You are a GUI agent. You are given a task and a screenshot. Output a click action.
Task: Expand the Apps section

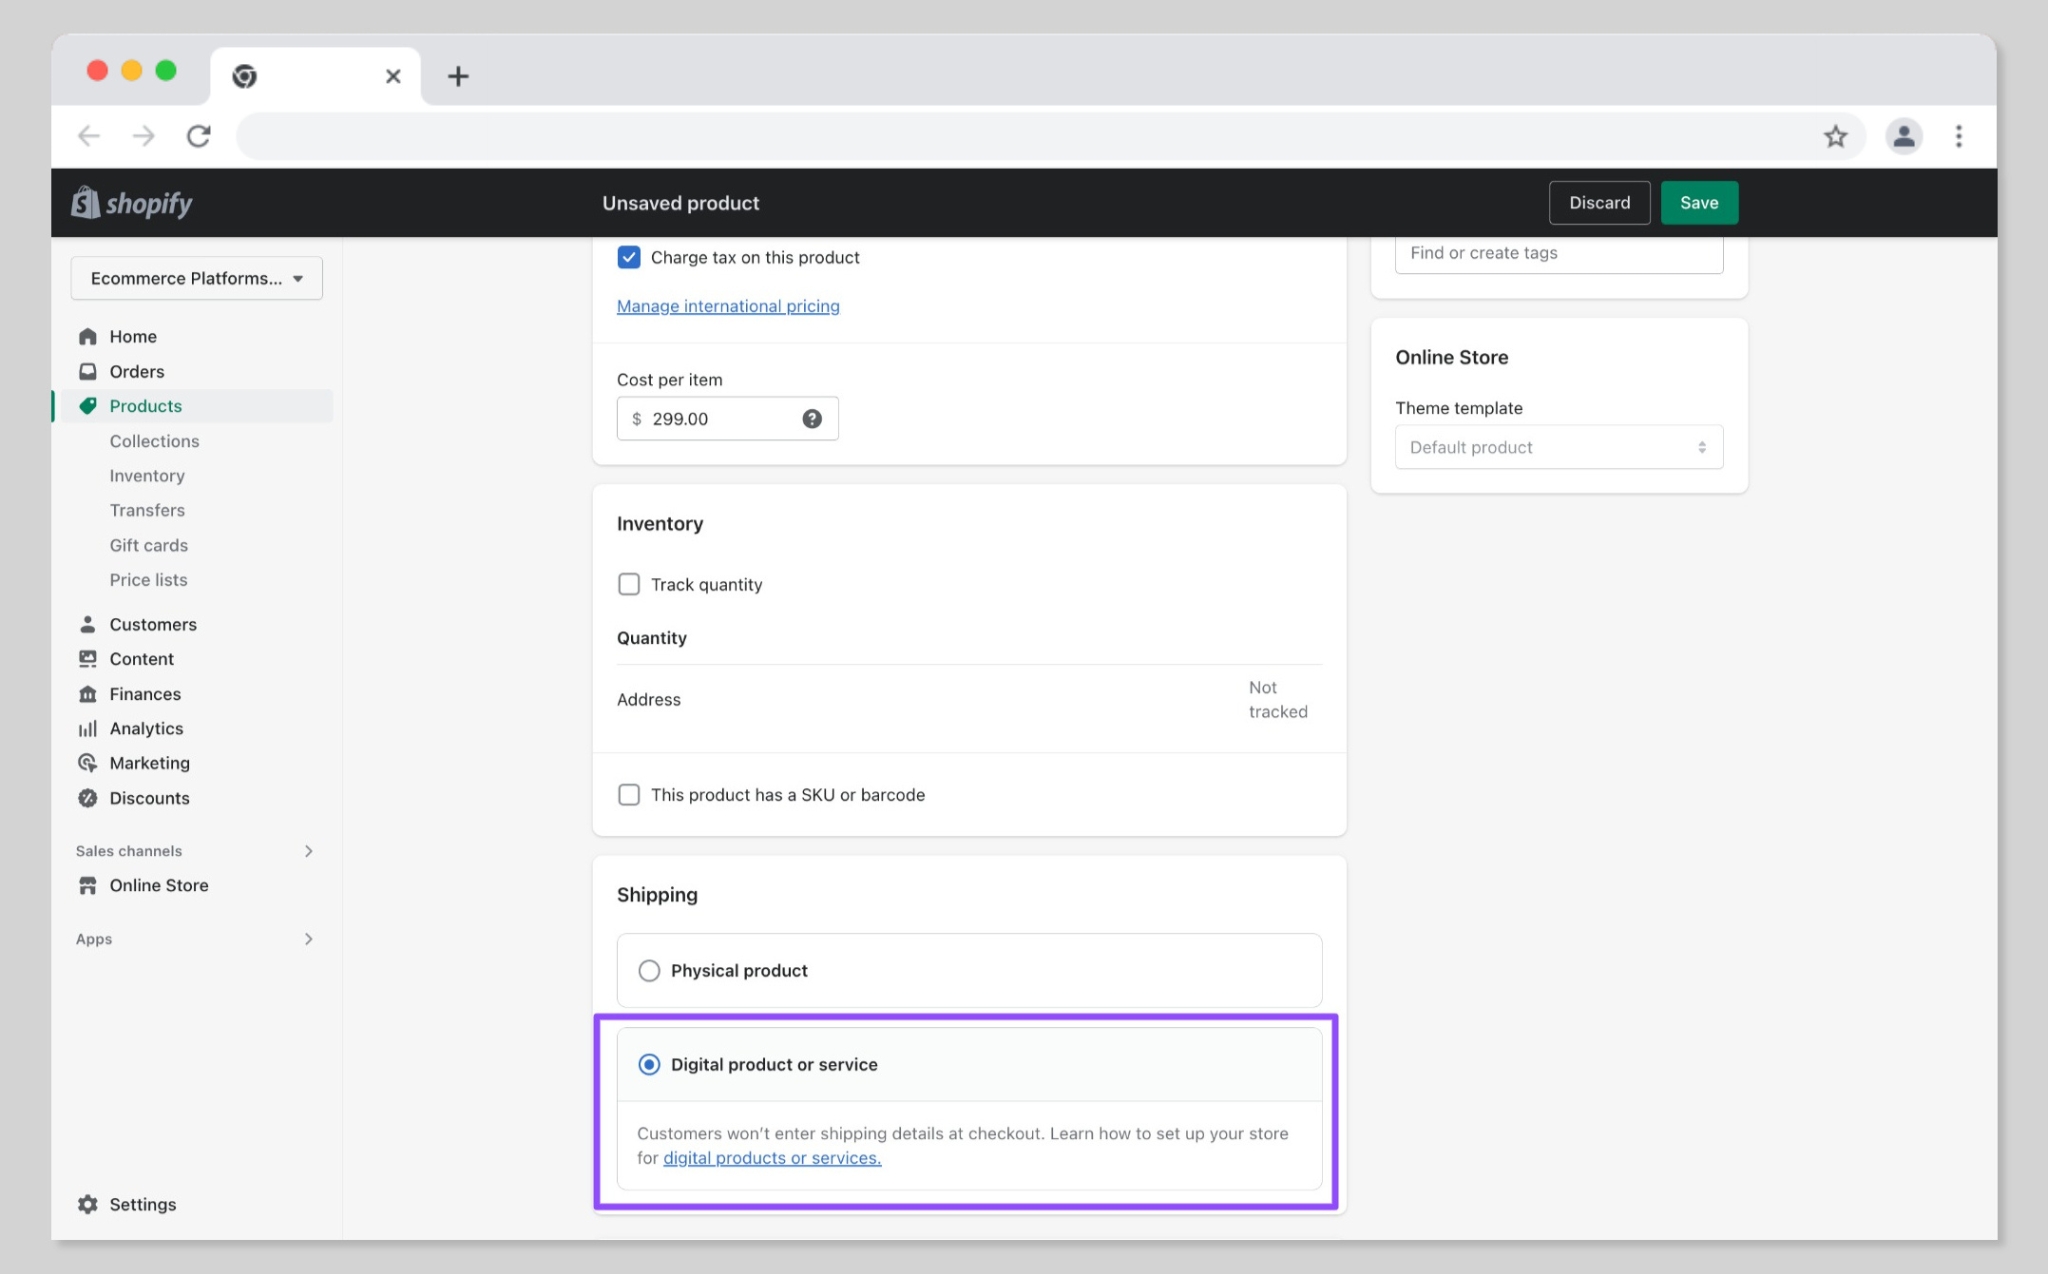[x=309, y=938]
